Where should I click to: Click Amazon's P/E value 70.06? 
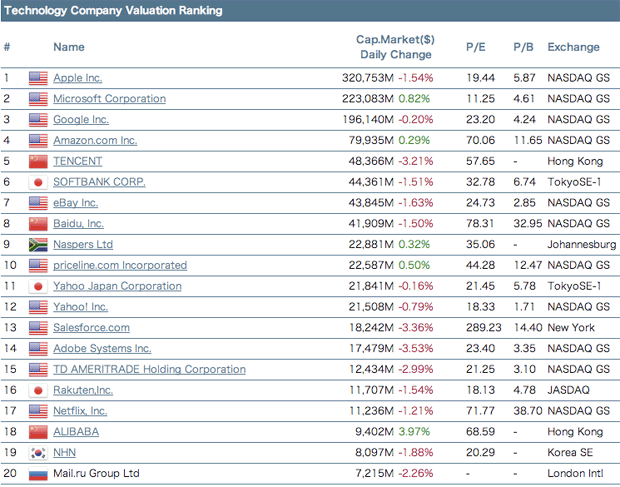tap(480, 140)
